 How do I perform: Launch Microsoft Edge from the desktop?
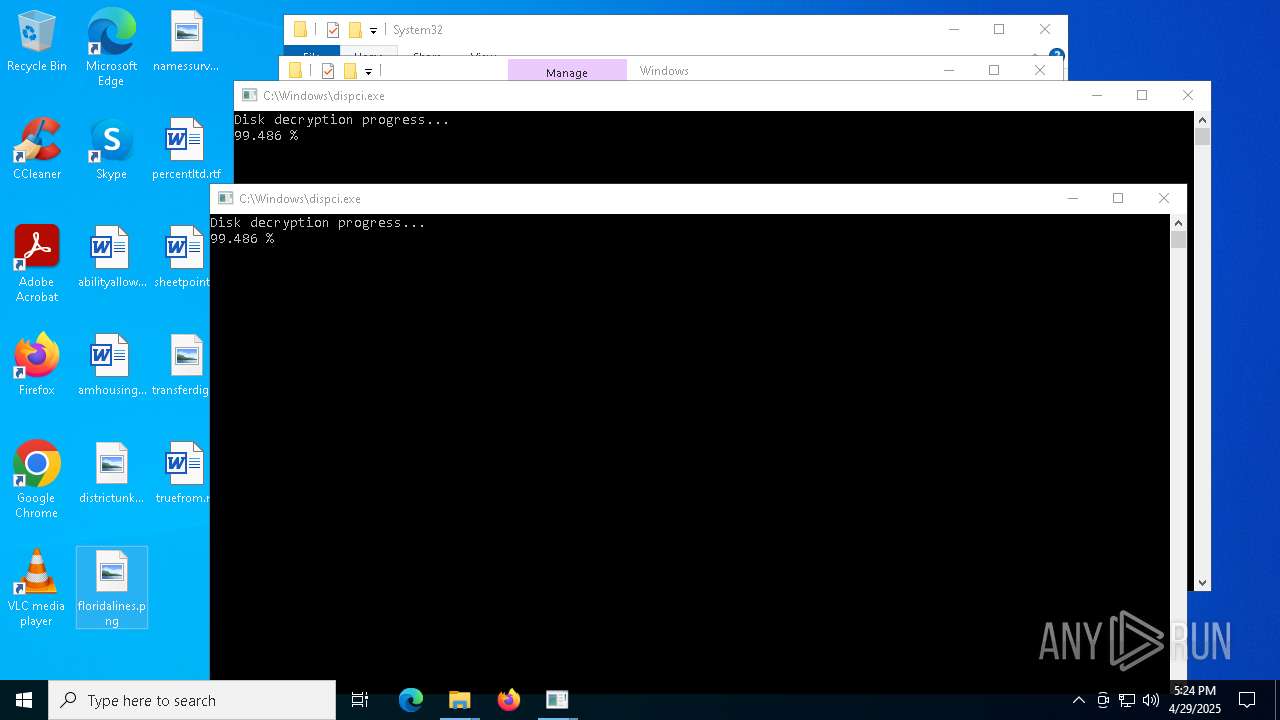(111, 48)
